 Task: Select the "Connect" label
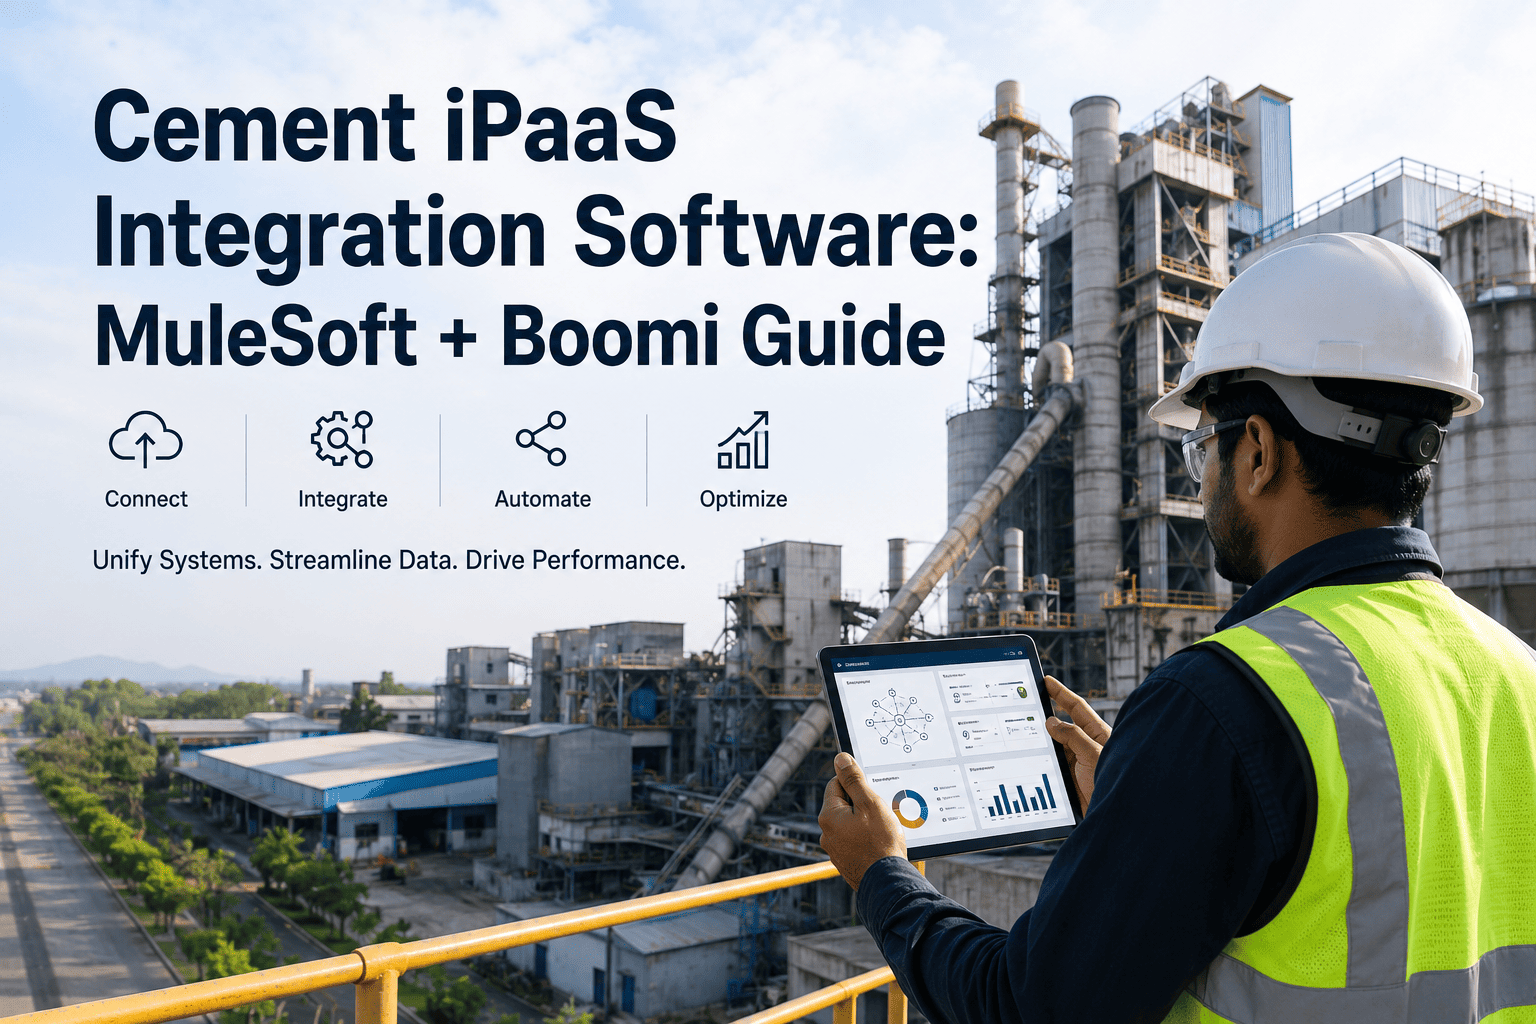[x=146, y=499]
